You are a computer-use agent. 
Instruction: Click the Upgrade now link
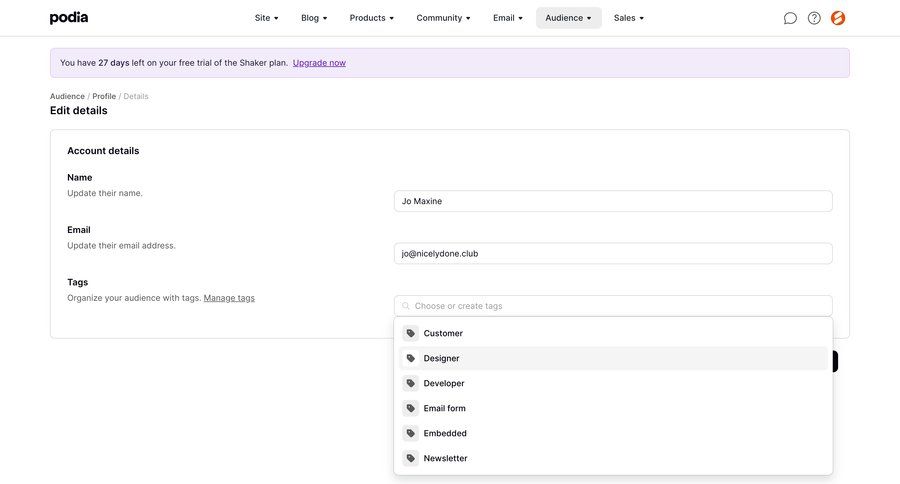pyautogui.click(x=319, y=63)
